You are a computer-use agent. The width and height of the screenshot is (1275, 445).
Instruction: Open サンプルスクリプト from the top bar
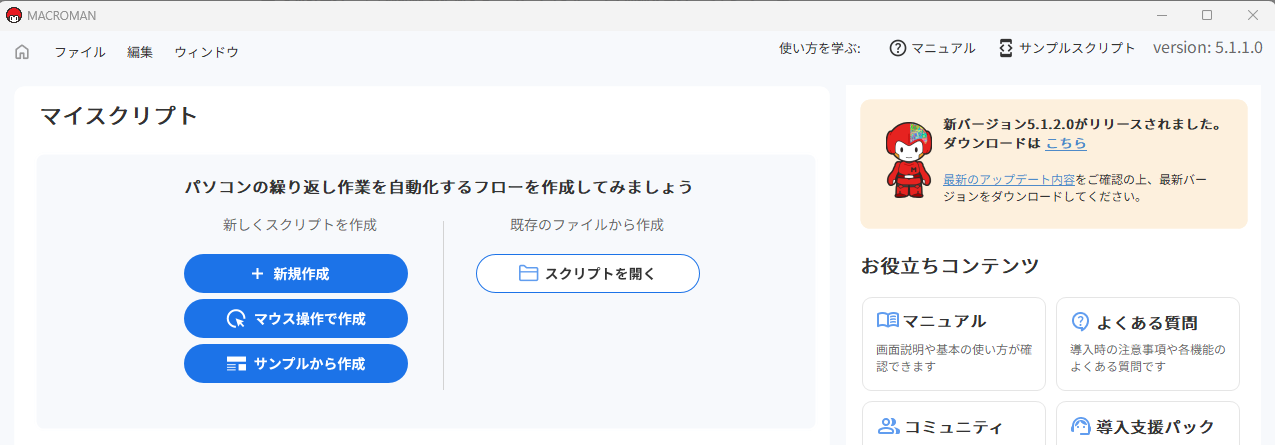1066,48
